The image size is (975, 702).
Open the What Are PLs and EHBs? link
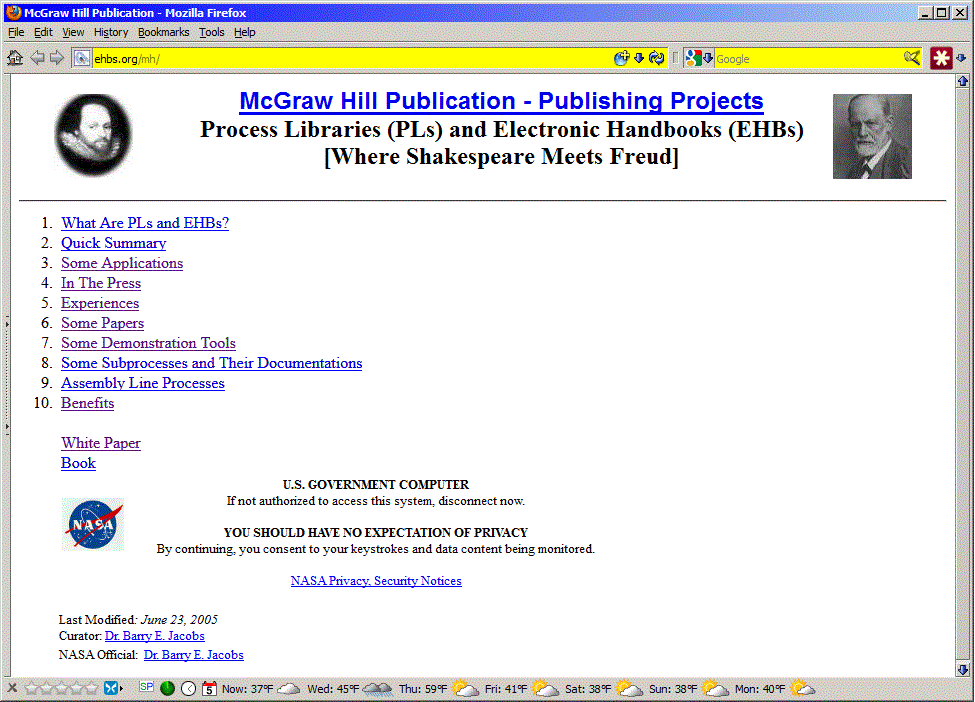point(145,223)
